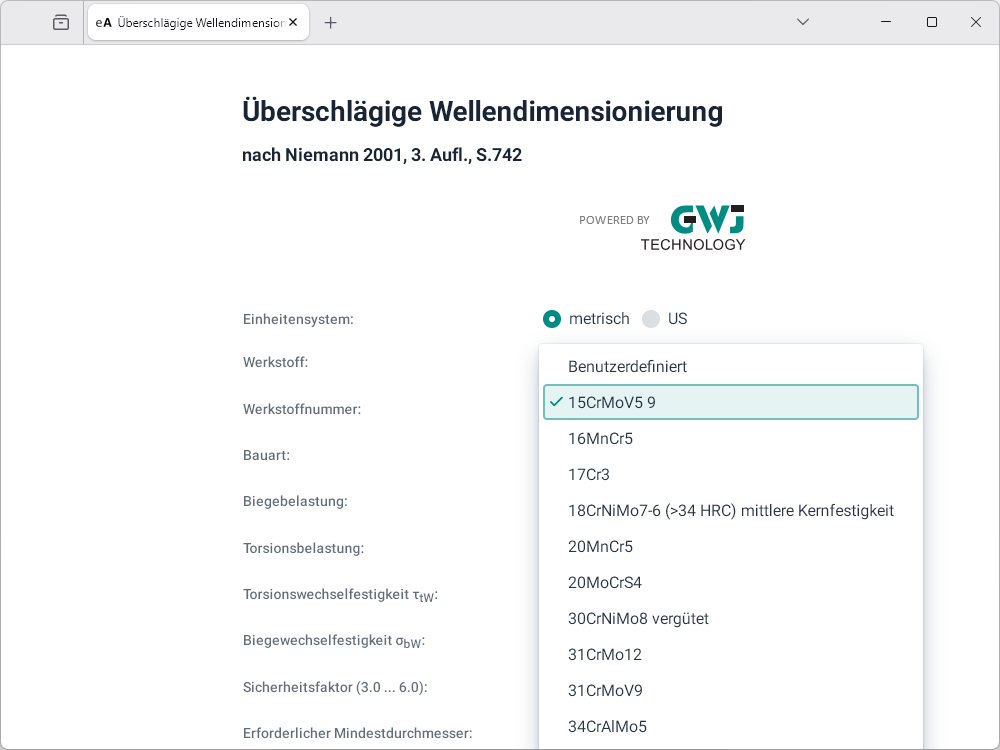
Task: Click the tab history icon in title bar
Action: (x=61, y=22)
